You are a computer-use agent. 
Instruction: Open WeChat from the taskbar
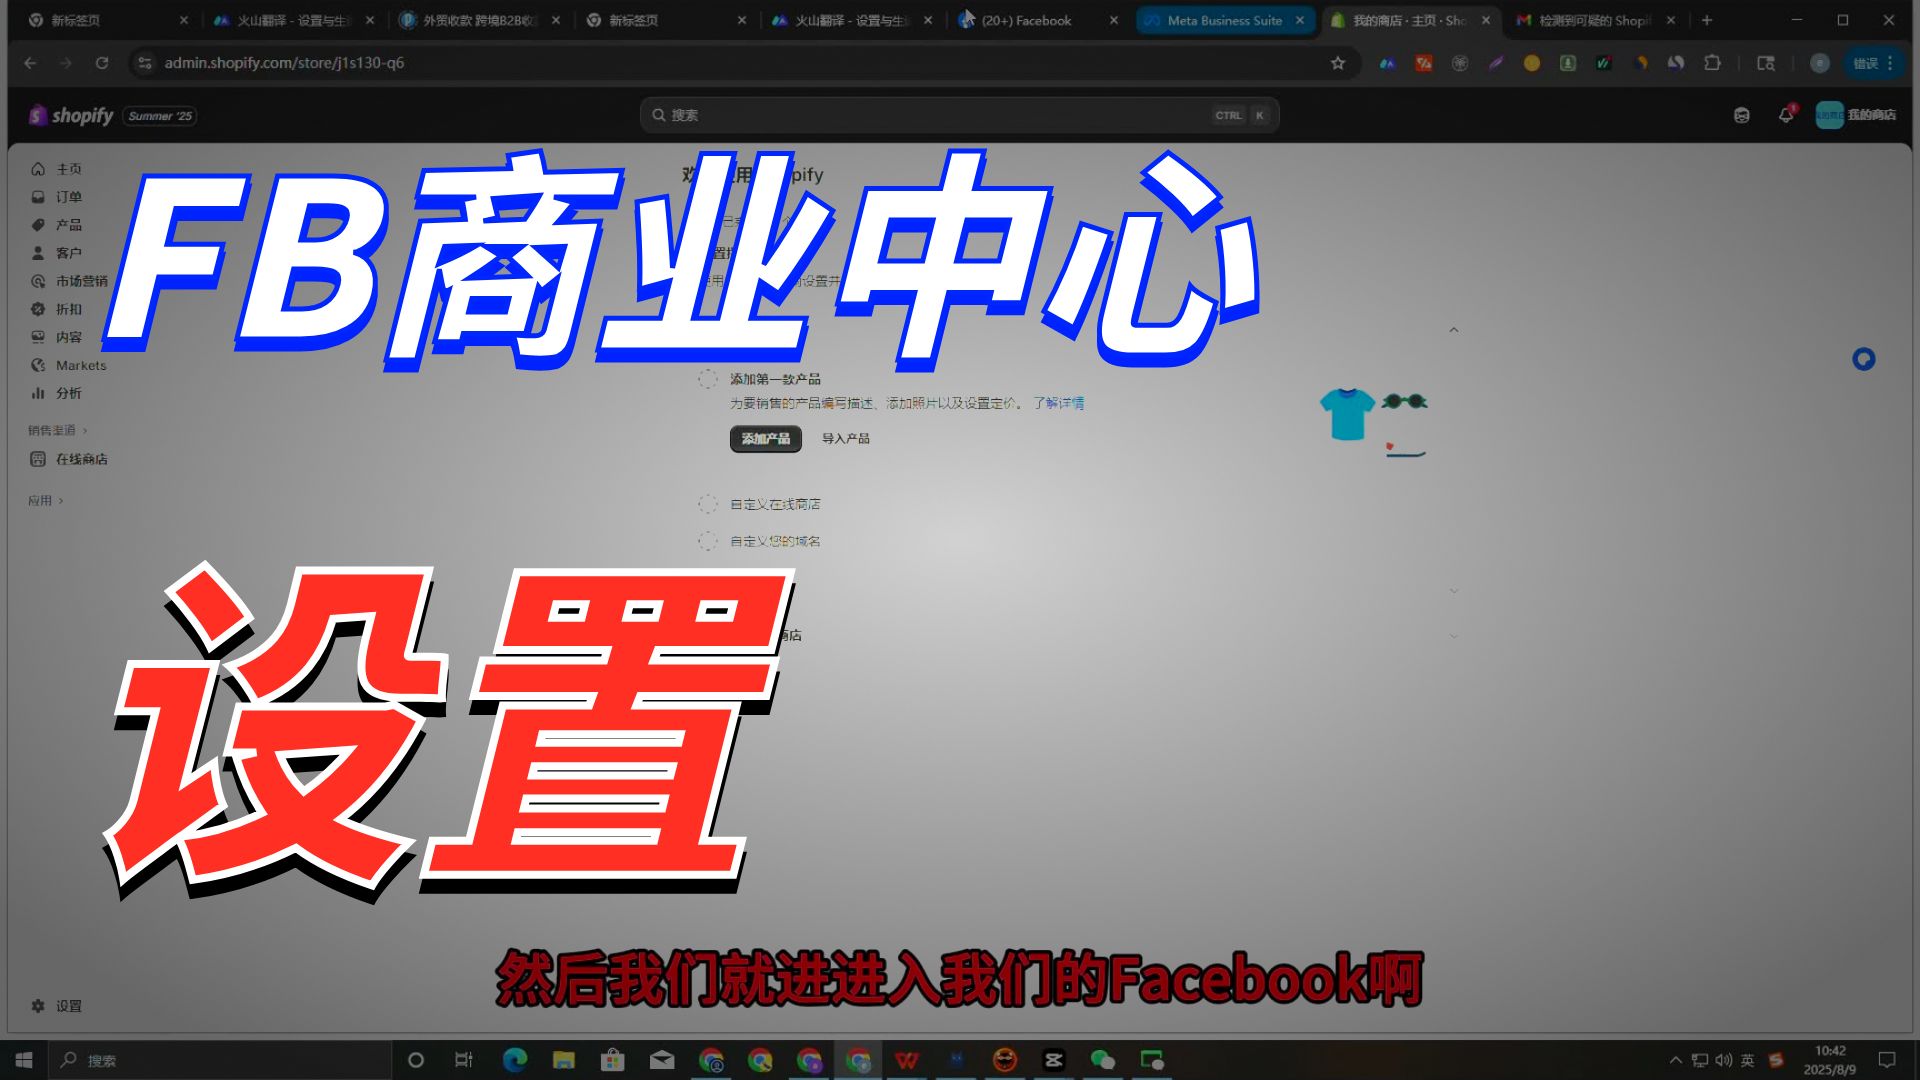point(1102,1060)
